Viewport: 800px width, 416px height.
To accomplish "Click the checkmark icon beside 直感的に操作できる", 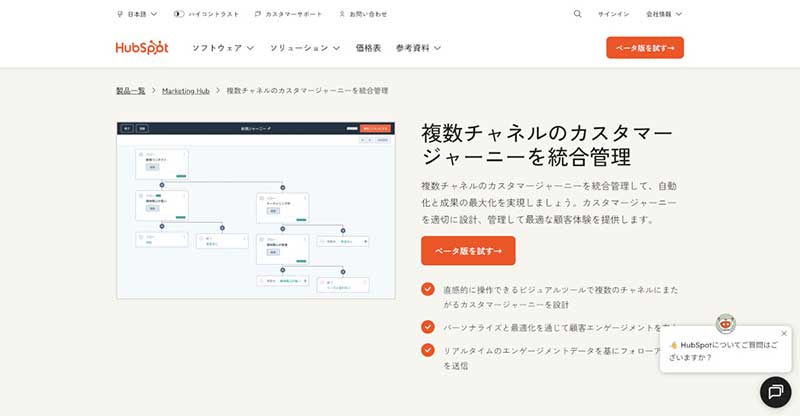I will [x=428, y=289].
